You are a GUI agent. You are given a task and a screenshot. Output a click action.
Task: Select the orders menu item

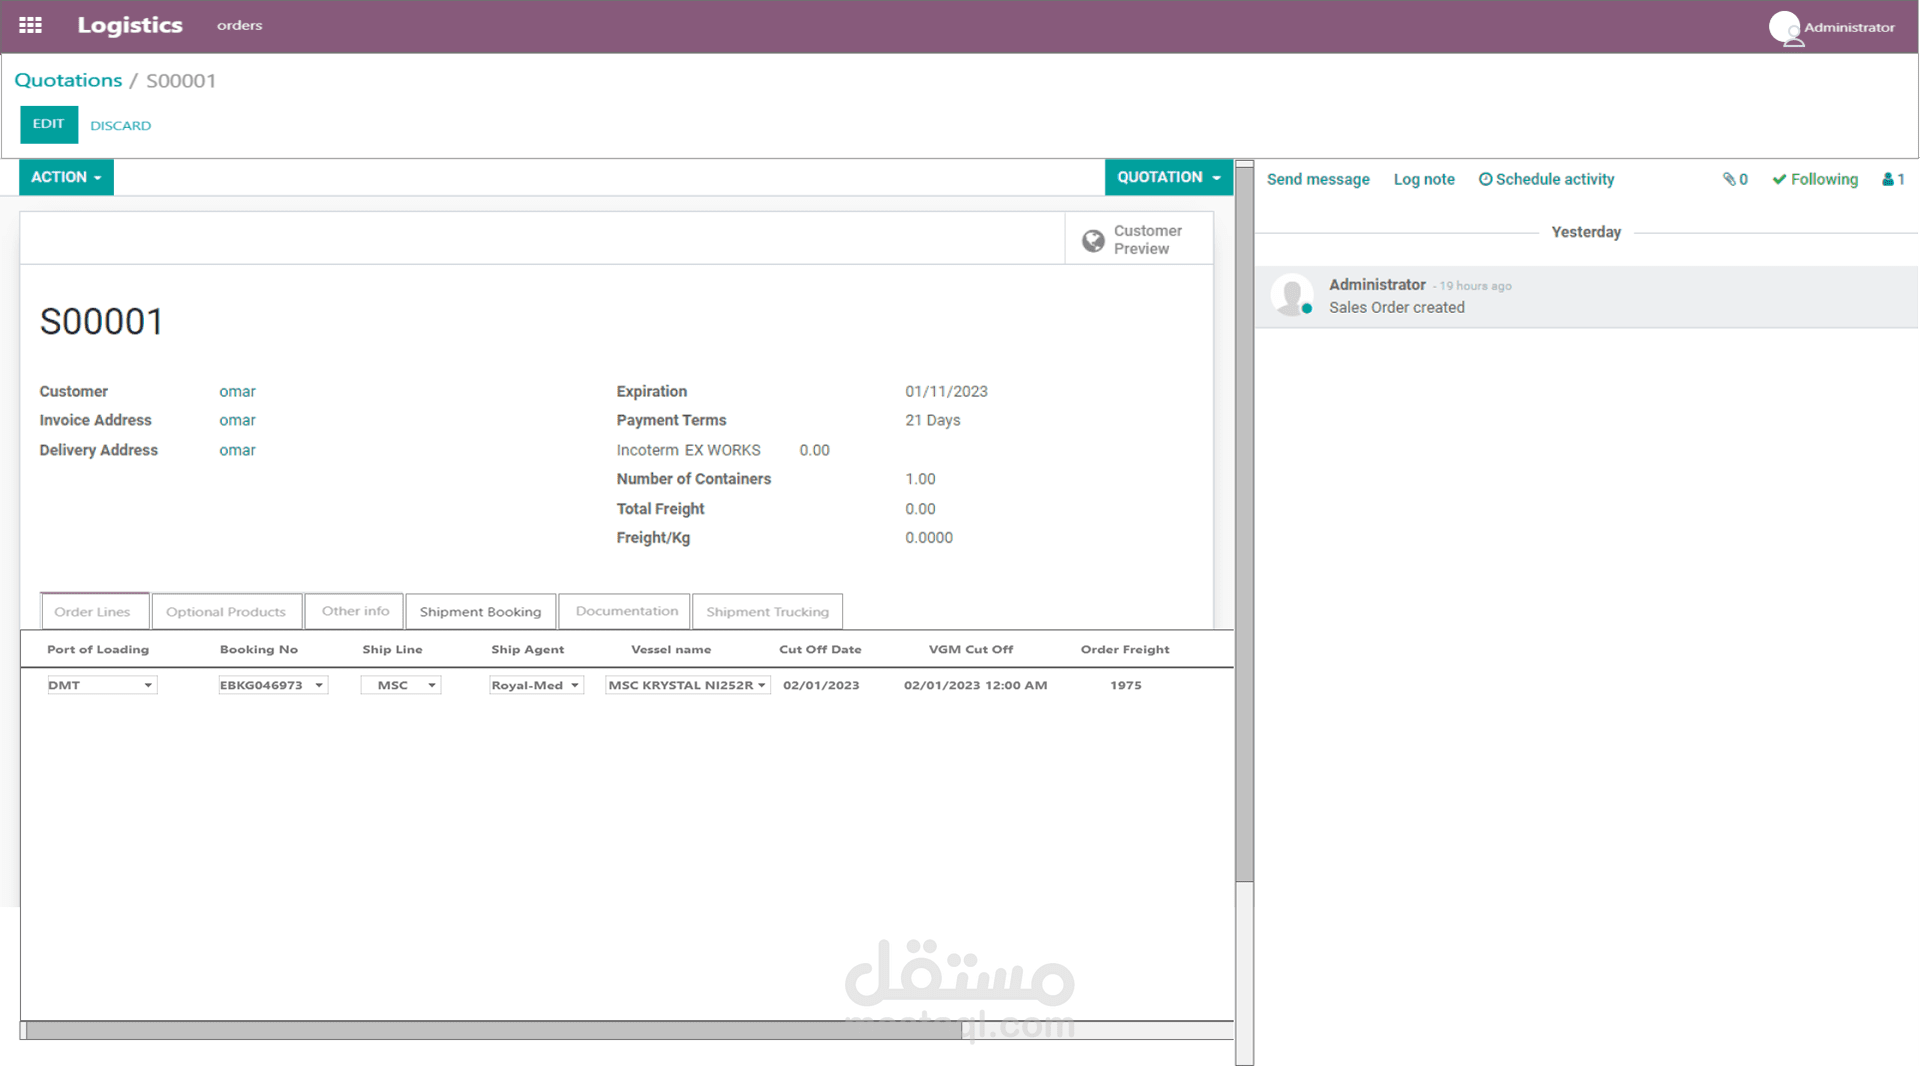(239, 25)
